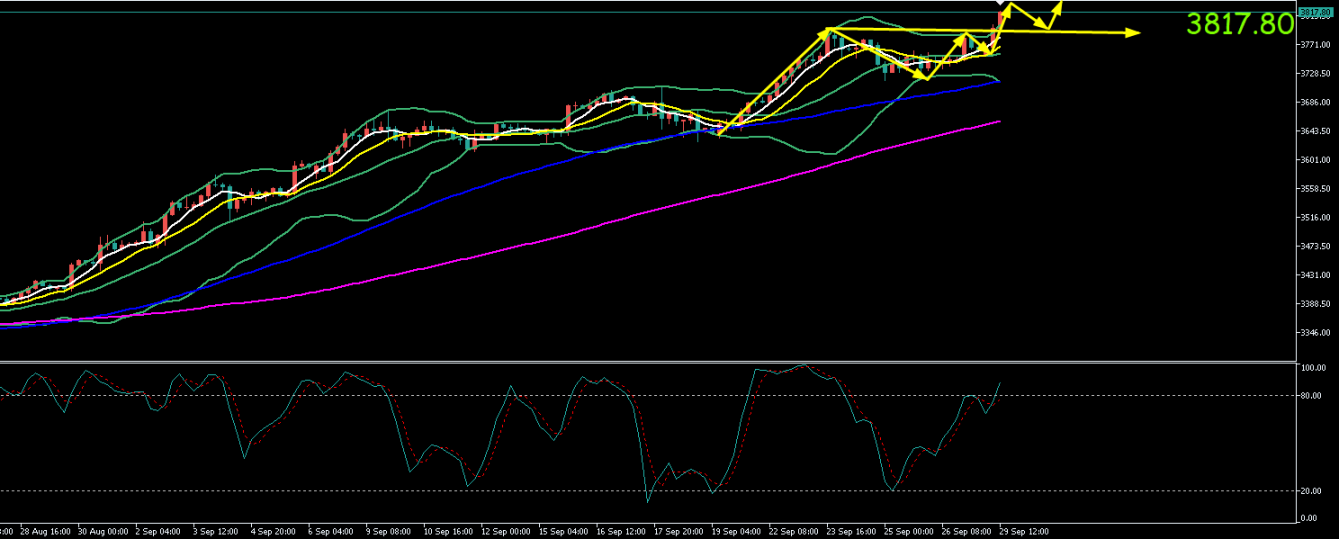Select the 2 Sep 04:00 time label
1339x539 pixels.
[158, 531]
